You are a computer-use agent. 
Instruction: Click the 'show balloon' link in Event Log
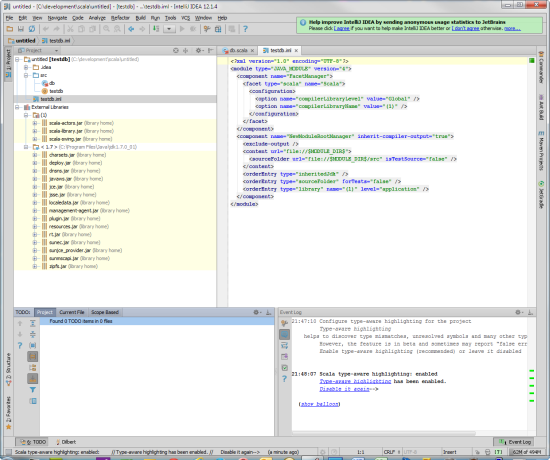tap(320, 404)
